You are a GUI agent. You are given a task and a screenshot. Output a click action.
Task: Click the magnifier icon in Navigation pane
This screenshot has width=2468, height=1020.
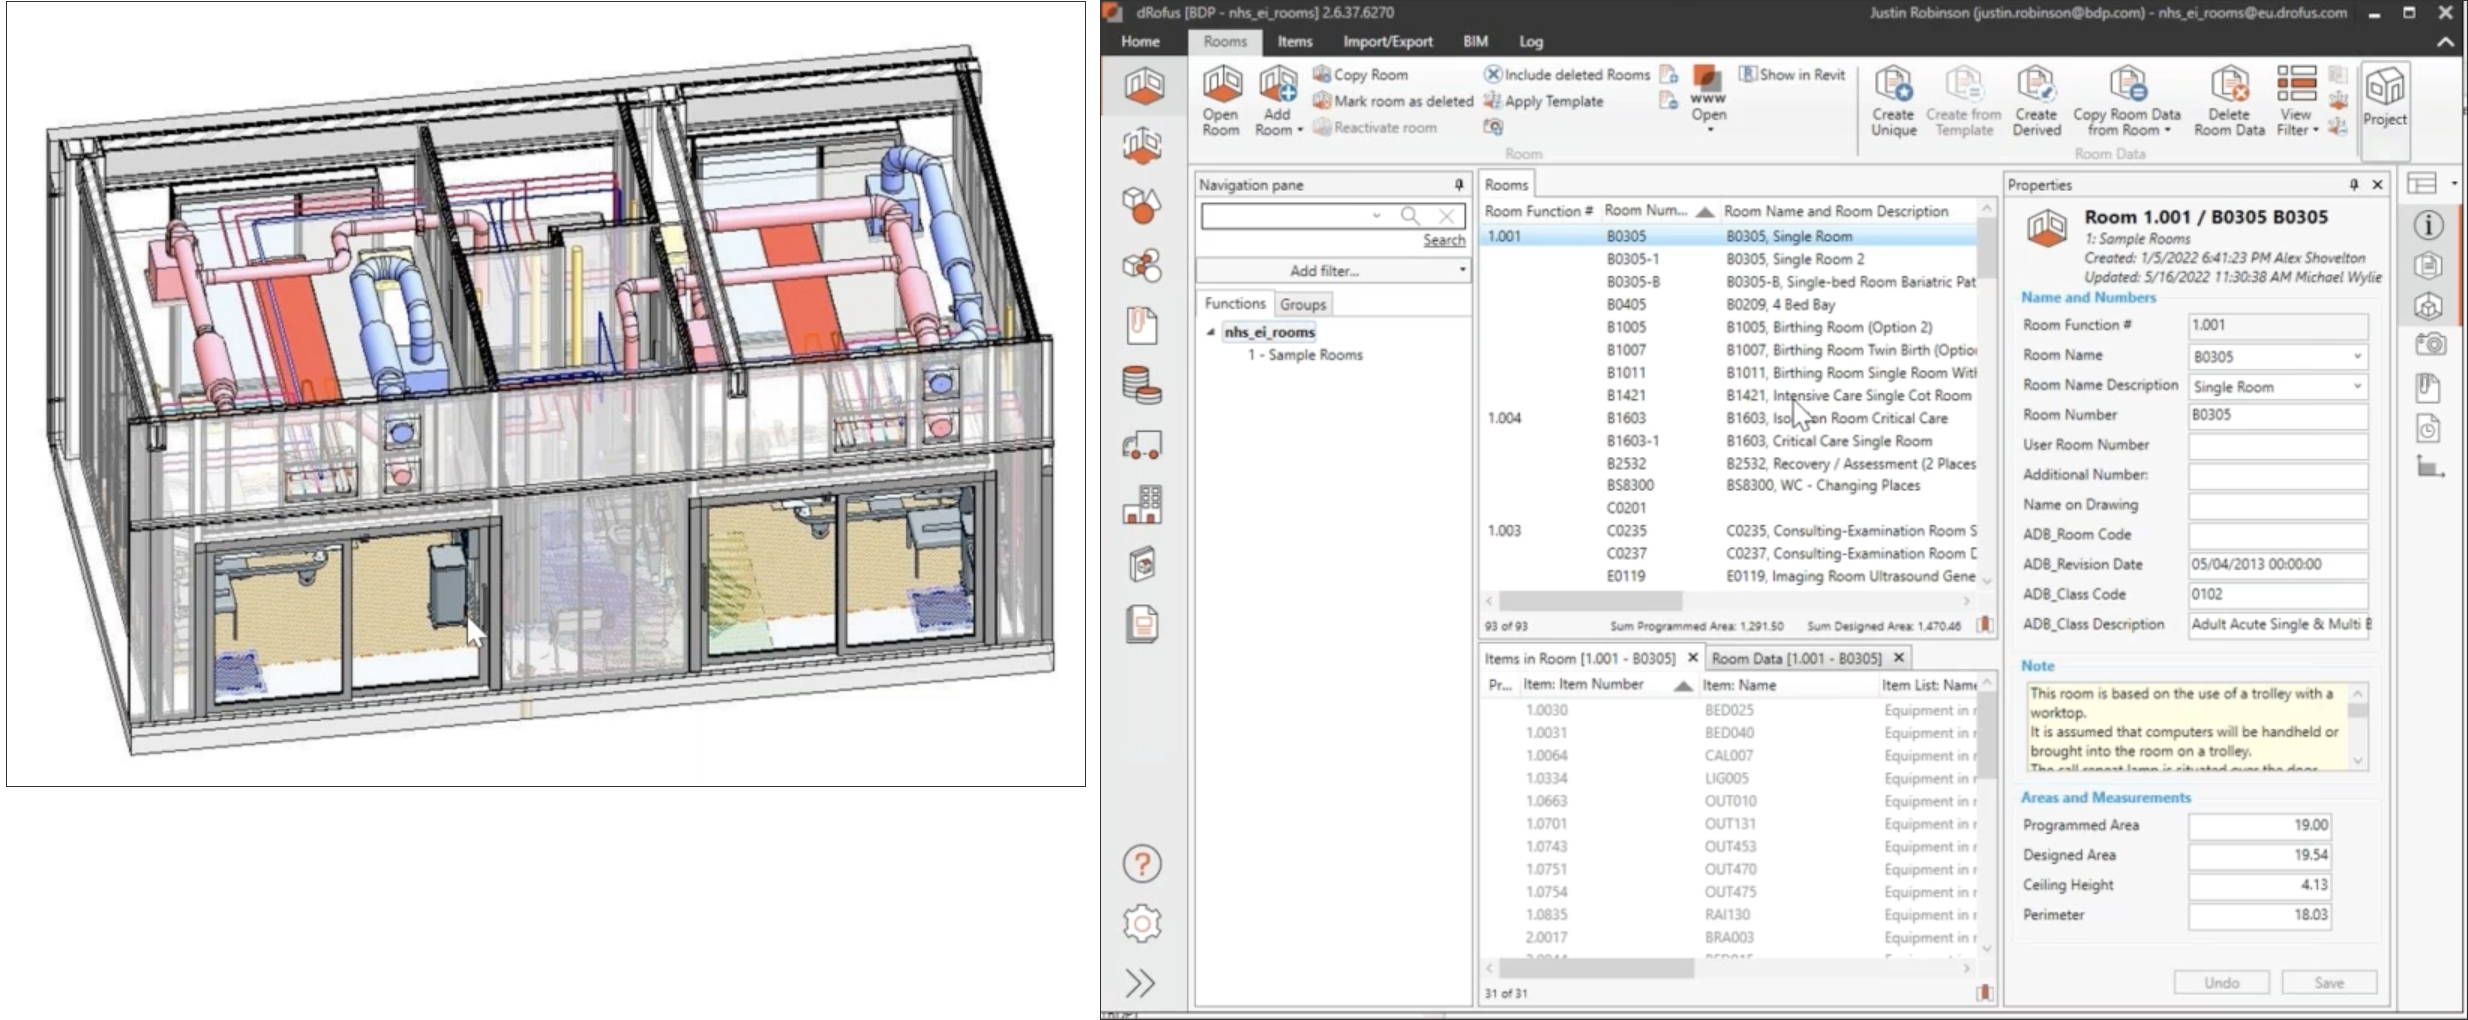click(x=1410, y=216)
